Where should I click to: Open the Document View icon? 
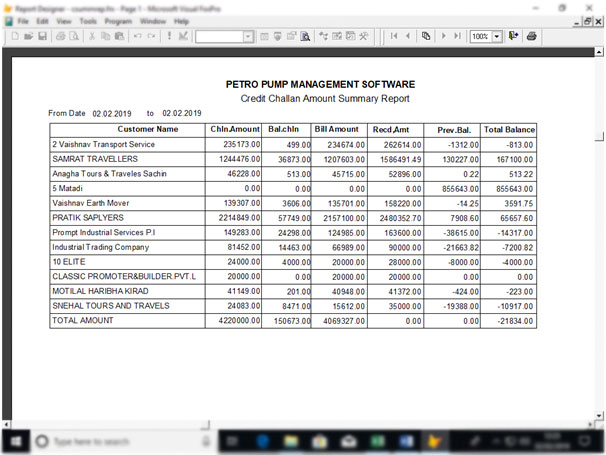pos(305,36)
